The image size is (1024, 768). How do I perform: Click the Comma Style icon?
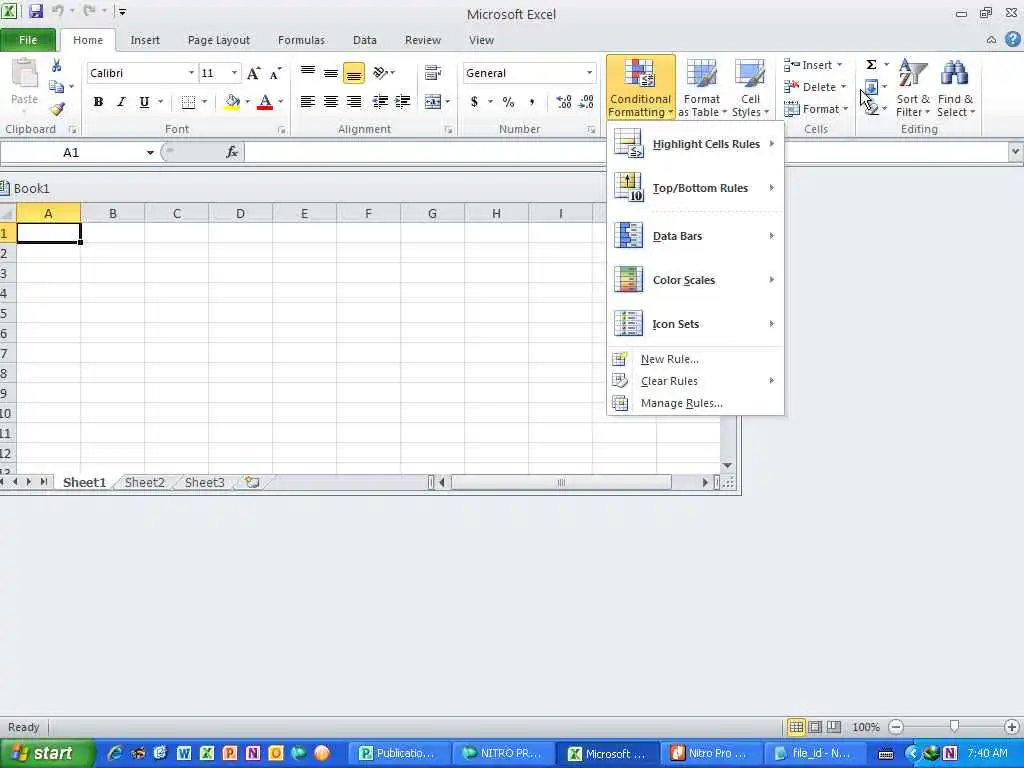pyautogui.click(x=532, y=102)
